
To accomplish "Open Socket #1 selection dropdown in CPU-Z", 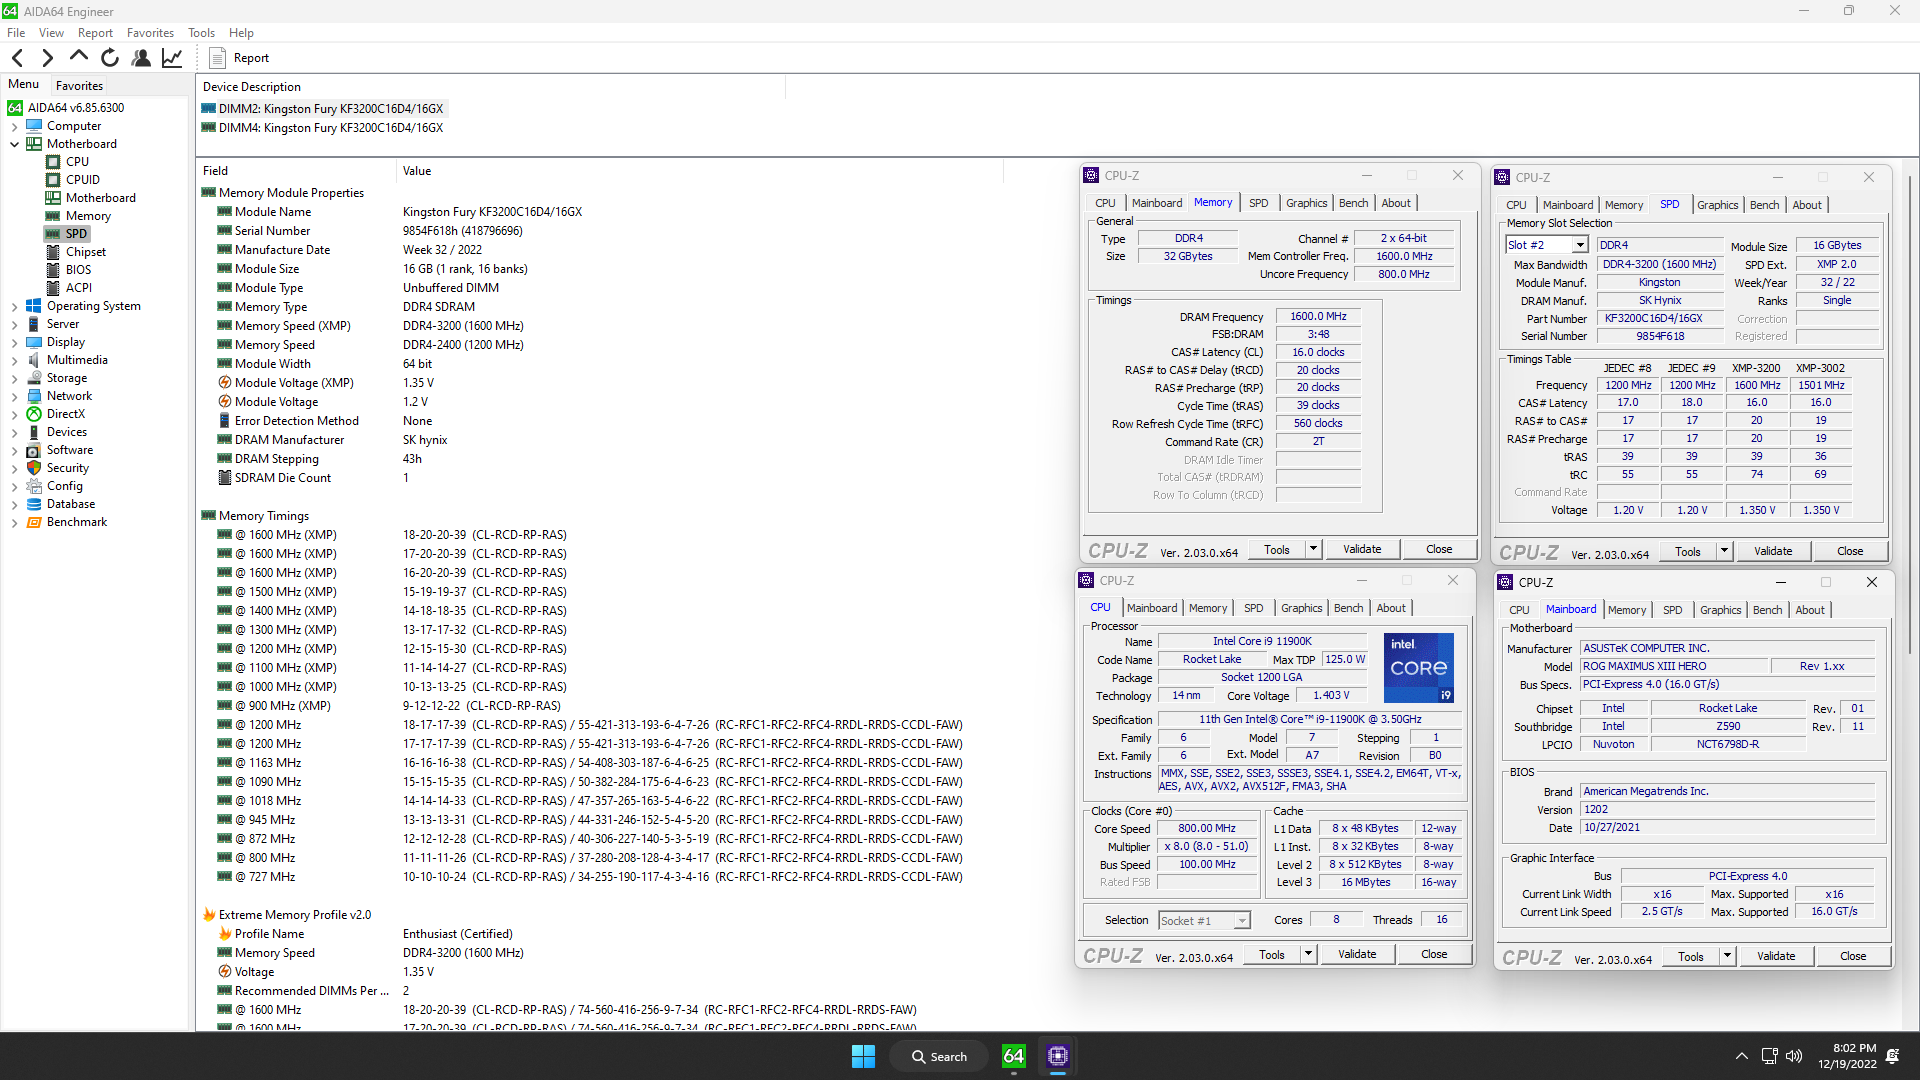I will pyautogui.click(x=1242, y=921).
